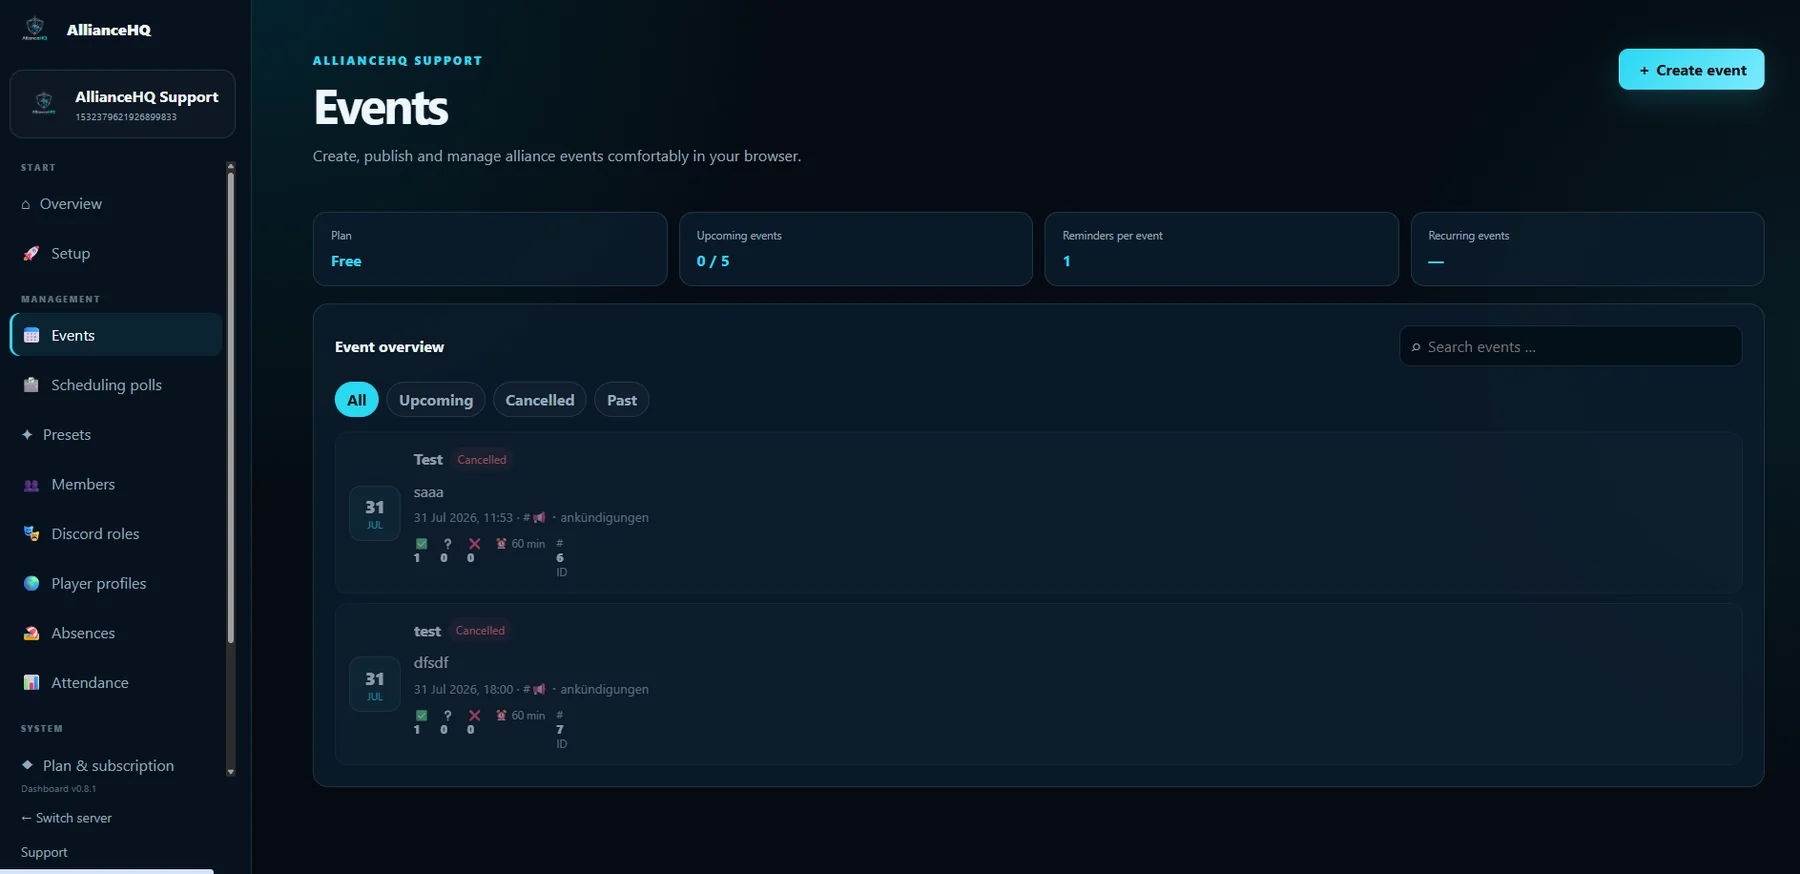The image size is (1800, 874).
Task: Open the Members page
Action: tap(116, 484)
